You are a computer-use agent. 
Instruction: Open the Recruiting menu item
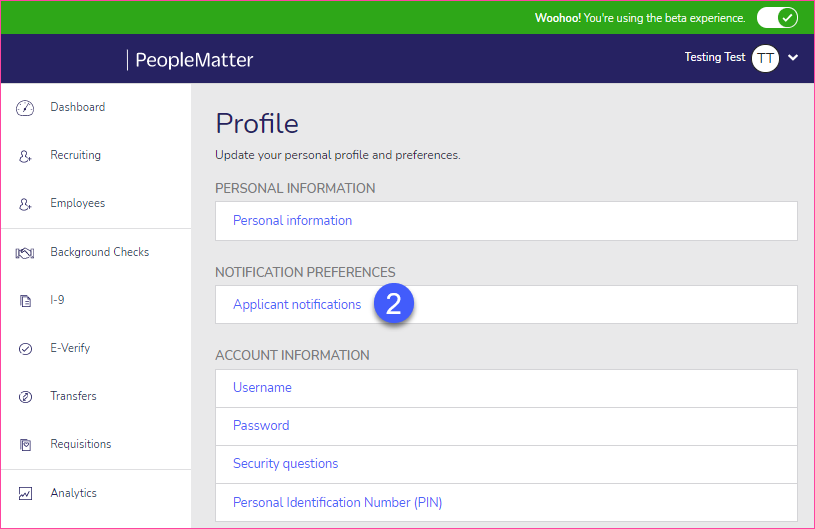click(x=75, y=155)
